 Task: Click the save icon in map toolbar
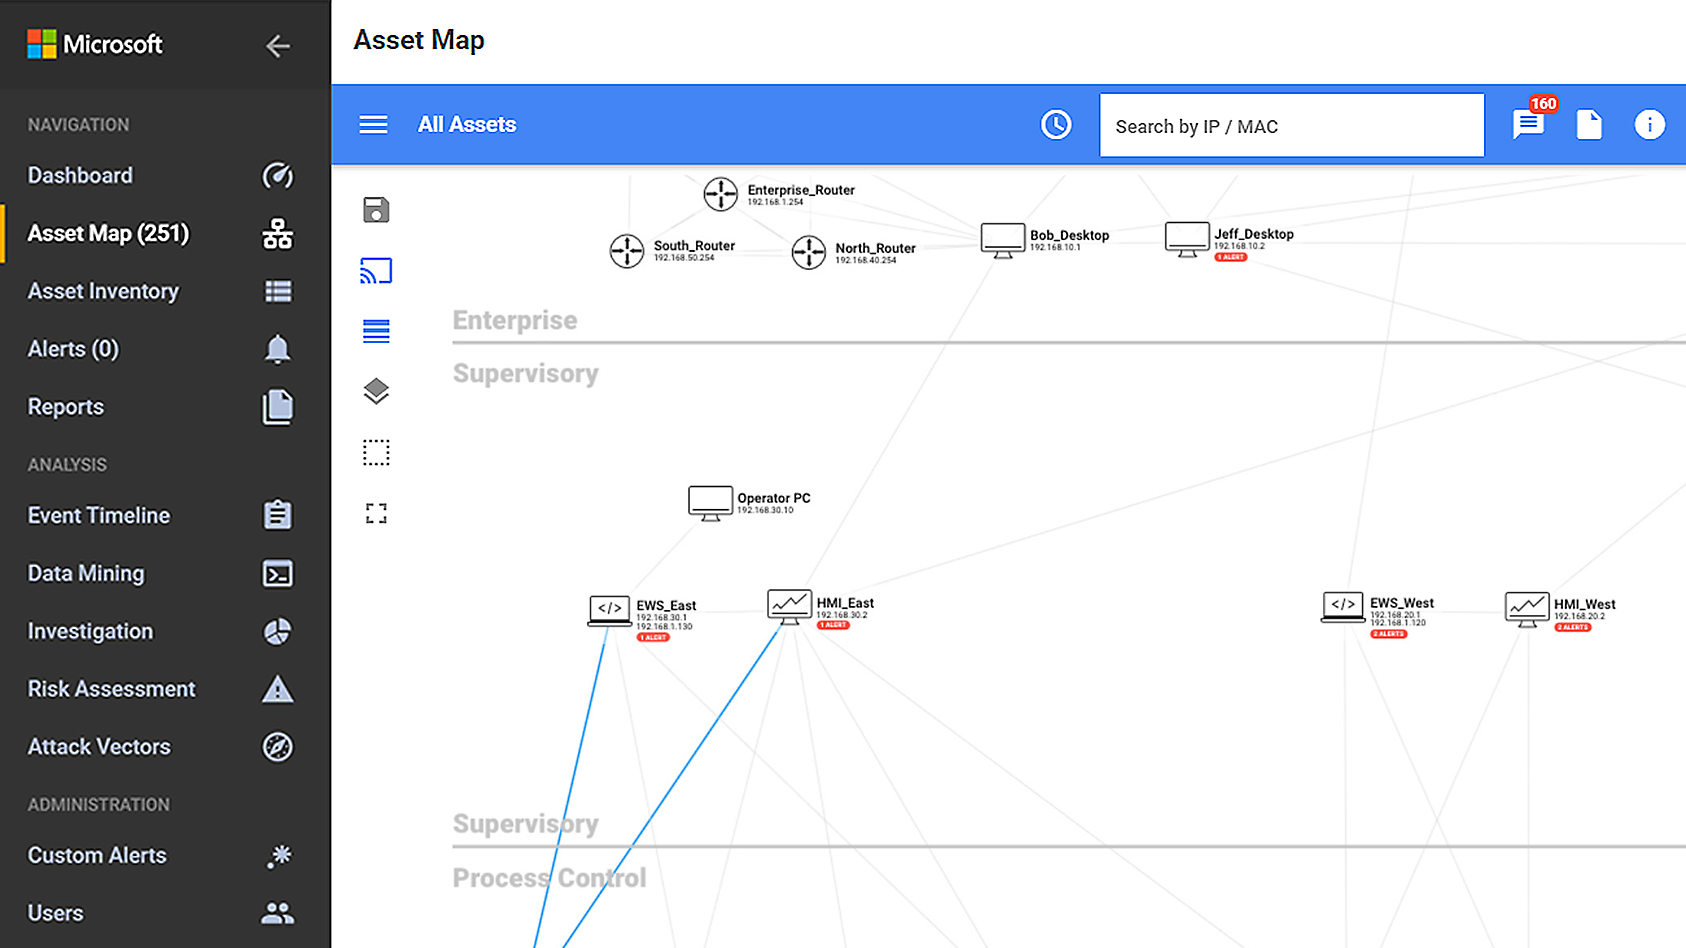coord(376,210)
